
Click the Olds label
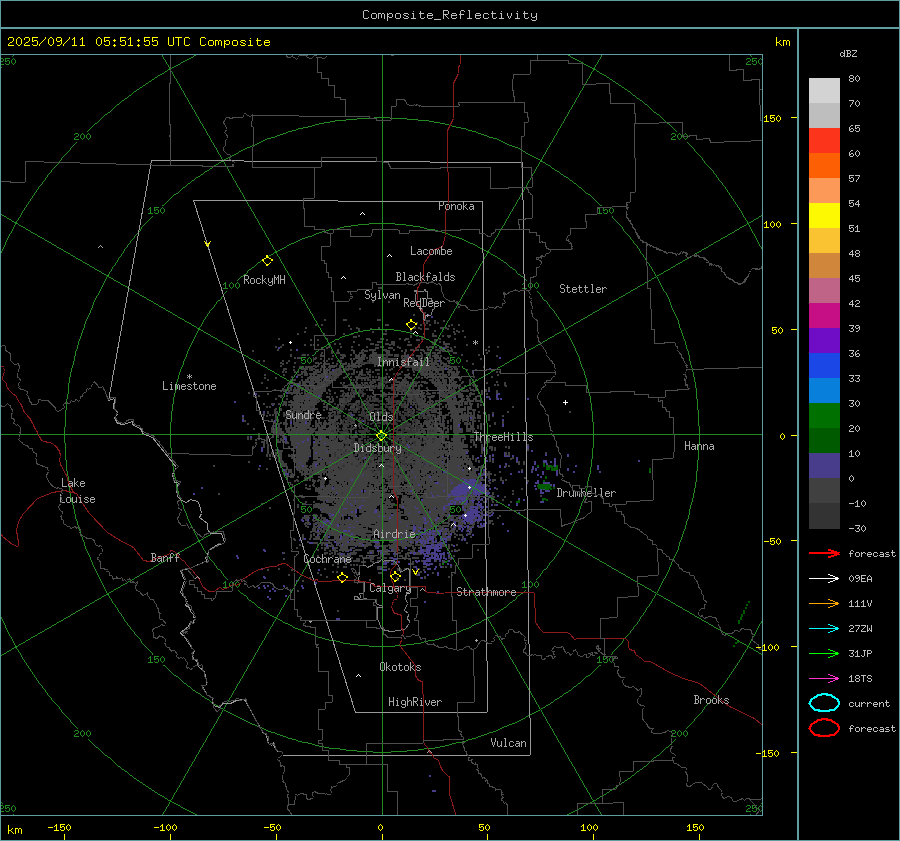pos(381,417)
